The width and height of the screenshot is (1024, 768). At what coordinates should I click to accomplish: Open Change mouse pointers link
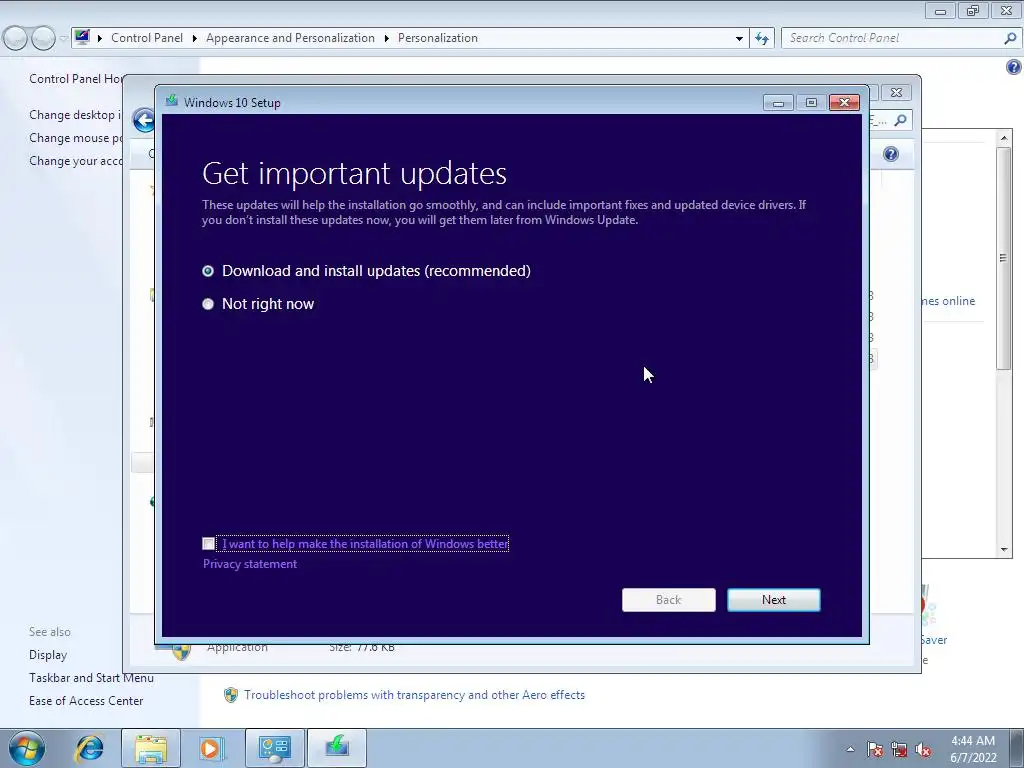coord(76,138)
